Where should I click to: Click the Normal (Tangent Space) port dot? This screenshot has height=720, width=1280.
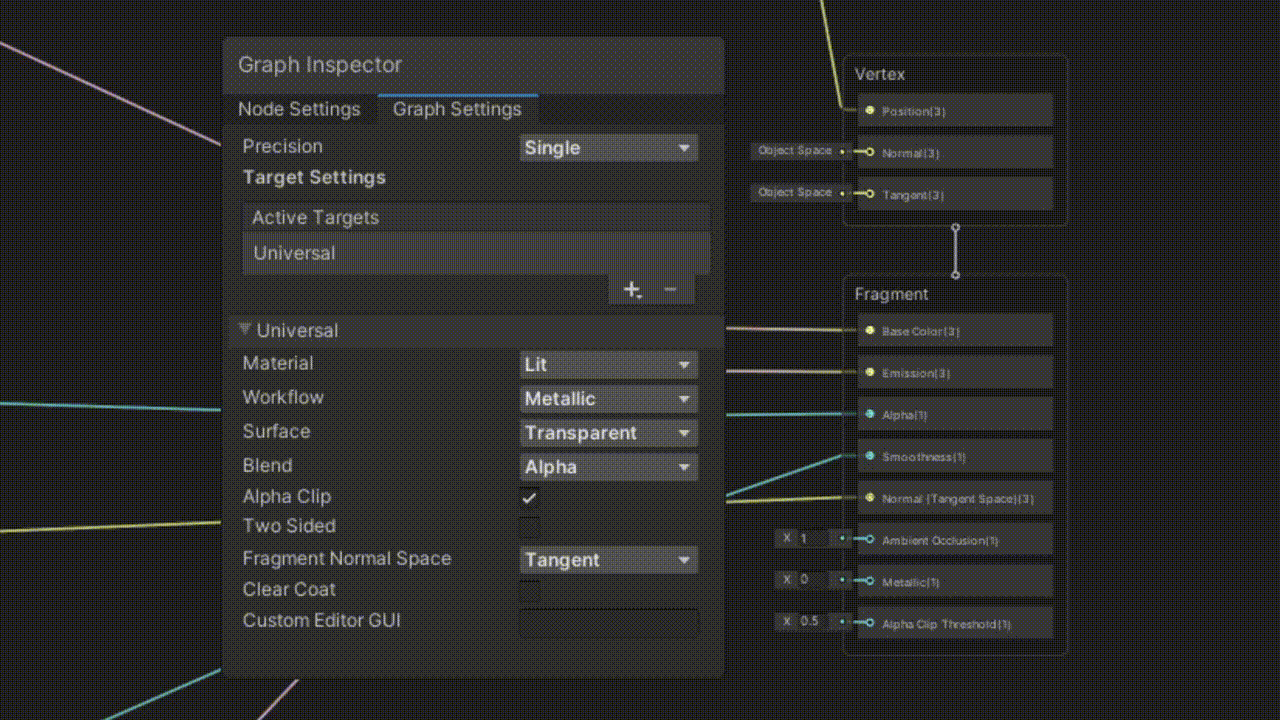868,497
